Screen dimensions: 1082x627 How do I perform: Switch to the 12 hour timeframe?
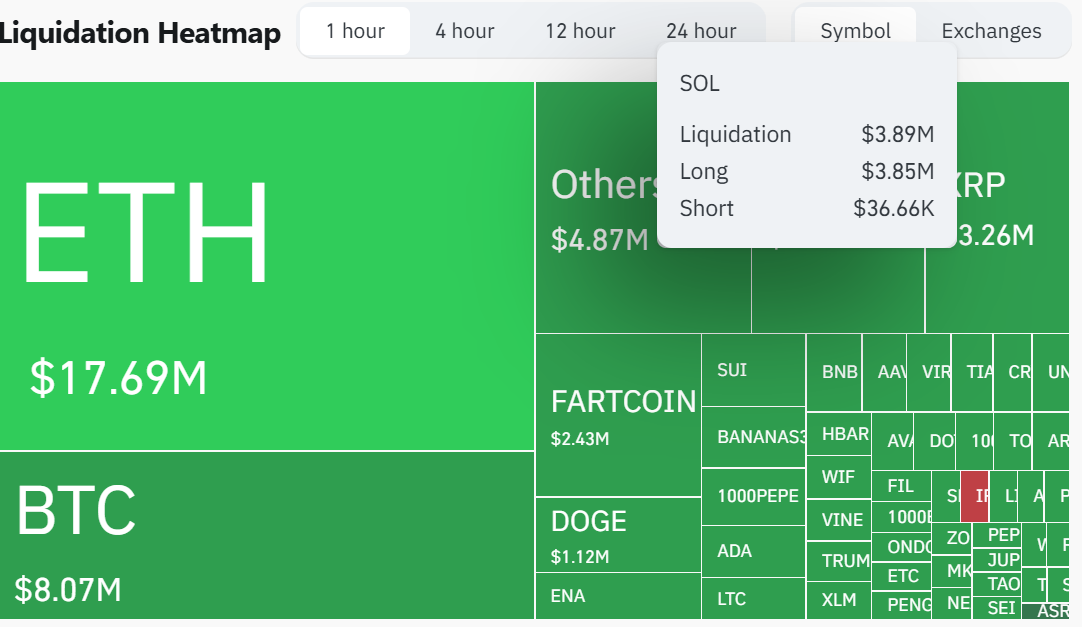[580, 31]
